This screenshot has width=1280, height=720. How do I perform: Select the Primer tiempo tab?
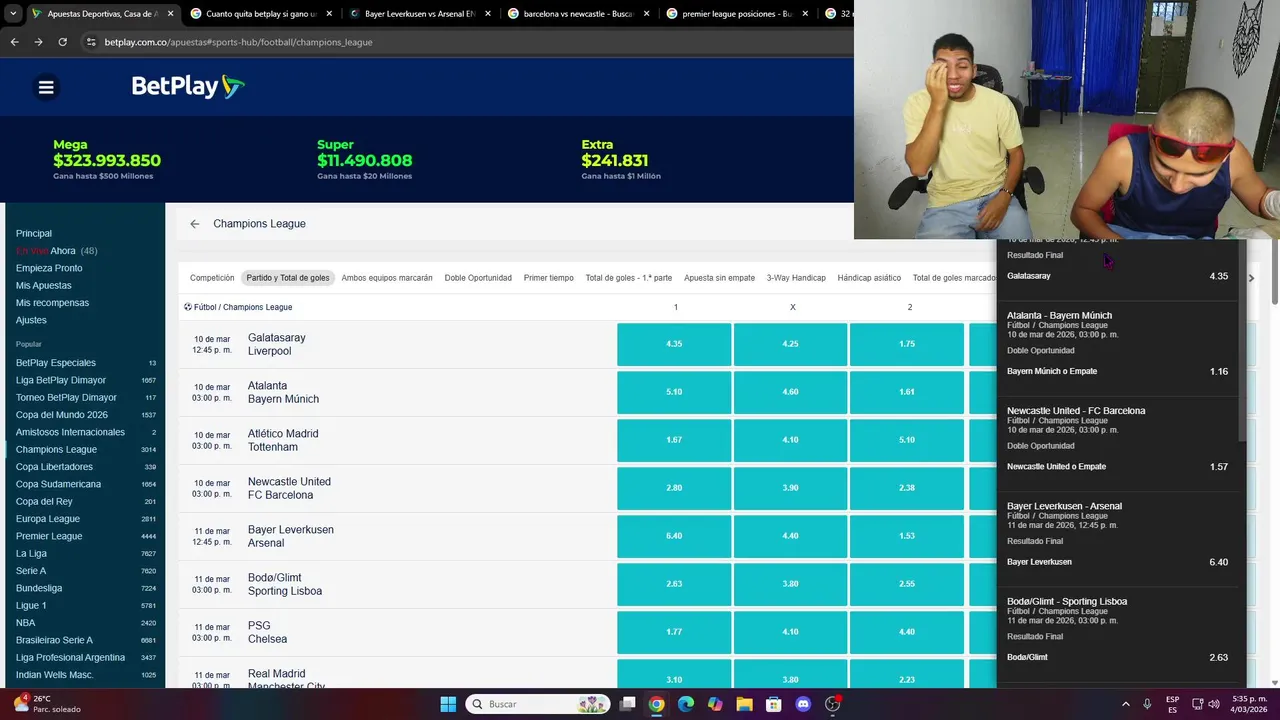549,278
